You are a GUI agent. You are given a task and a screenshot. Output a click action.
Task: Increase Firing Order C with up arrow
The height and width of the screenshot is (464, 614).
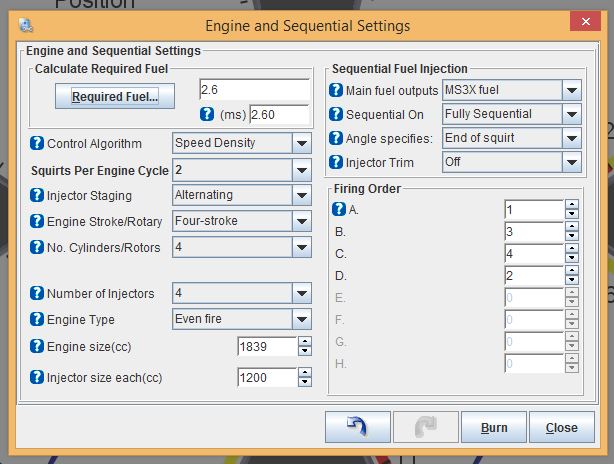click(572, 249)
